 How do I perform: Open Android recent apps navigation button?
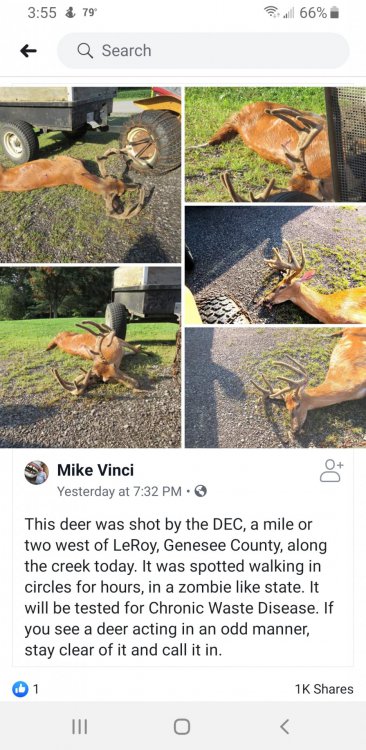click(79, 727)
